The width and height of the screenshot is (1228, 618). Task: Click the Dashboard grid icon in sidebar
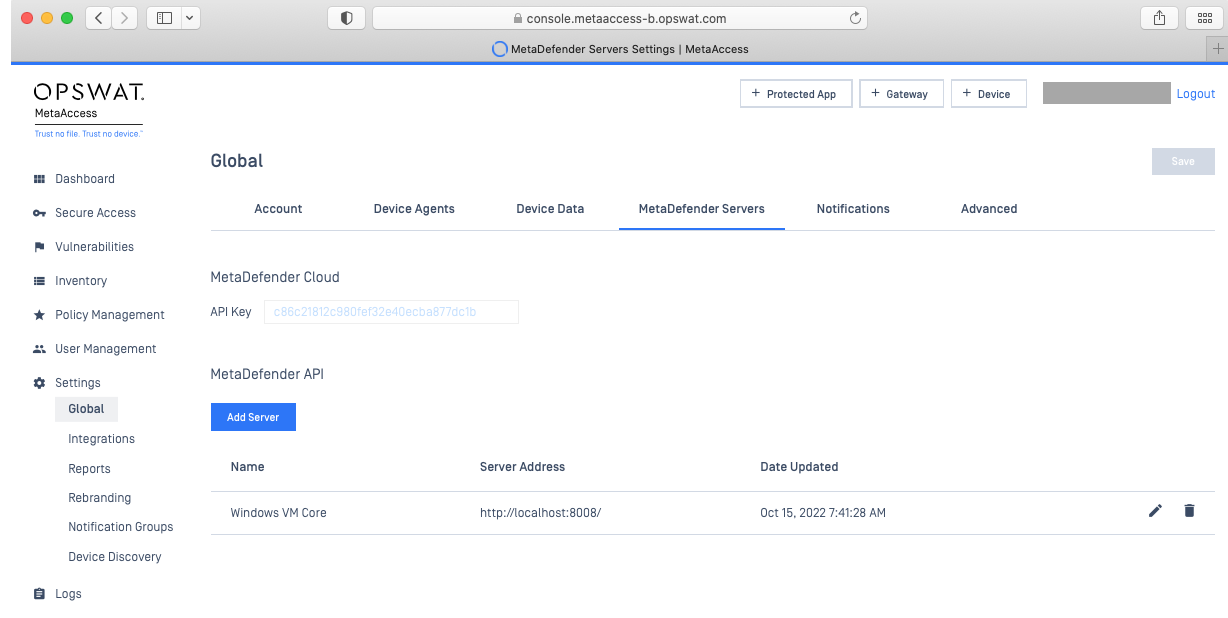point(40,179)
